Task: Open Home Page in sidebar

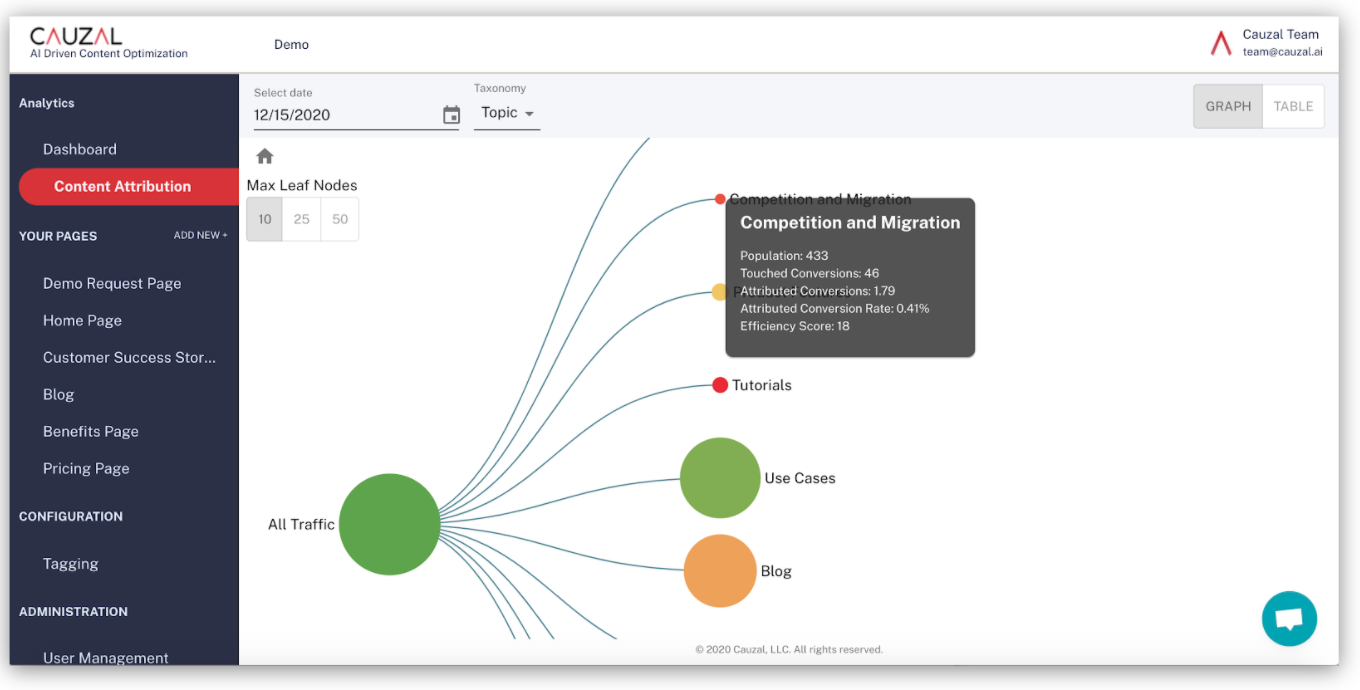Action: point(82,320)
